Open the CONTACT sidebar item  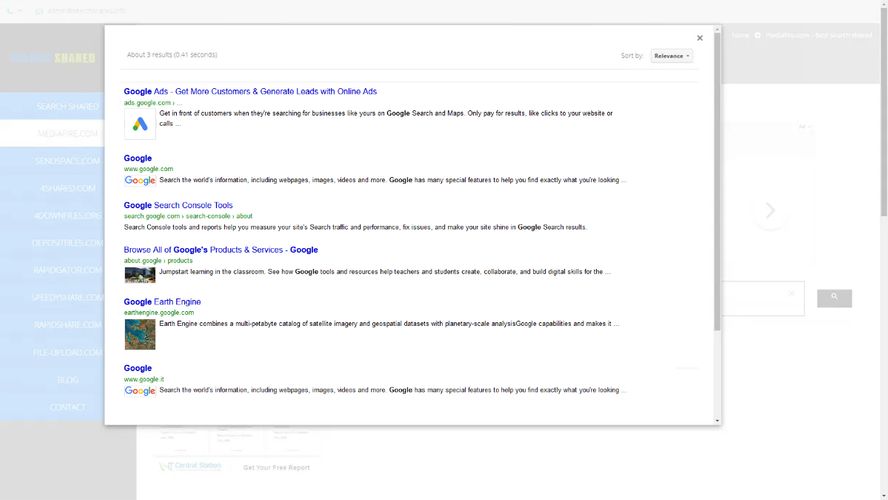[68, 407]
